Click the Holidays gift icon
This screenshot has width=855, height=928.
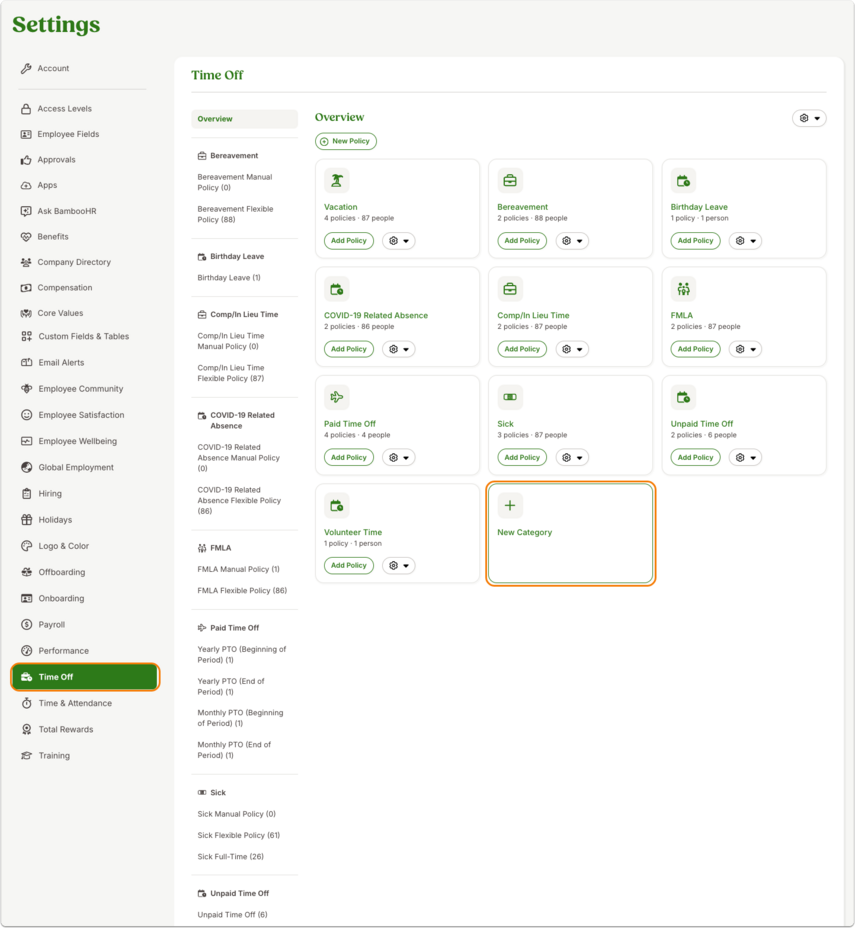coord(27,520)
